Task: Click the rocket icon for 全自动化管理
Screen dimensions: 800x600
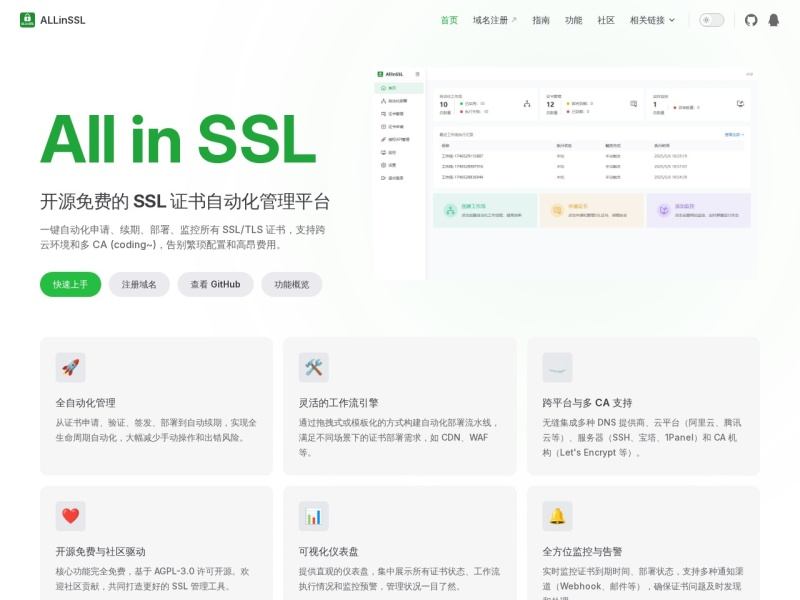Action: click(70, 367)
